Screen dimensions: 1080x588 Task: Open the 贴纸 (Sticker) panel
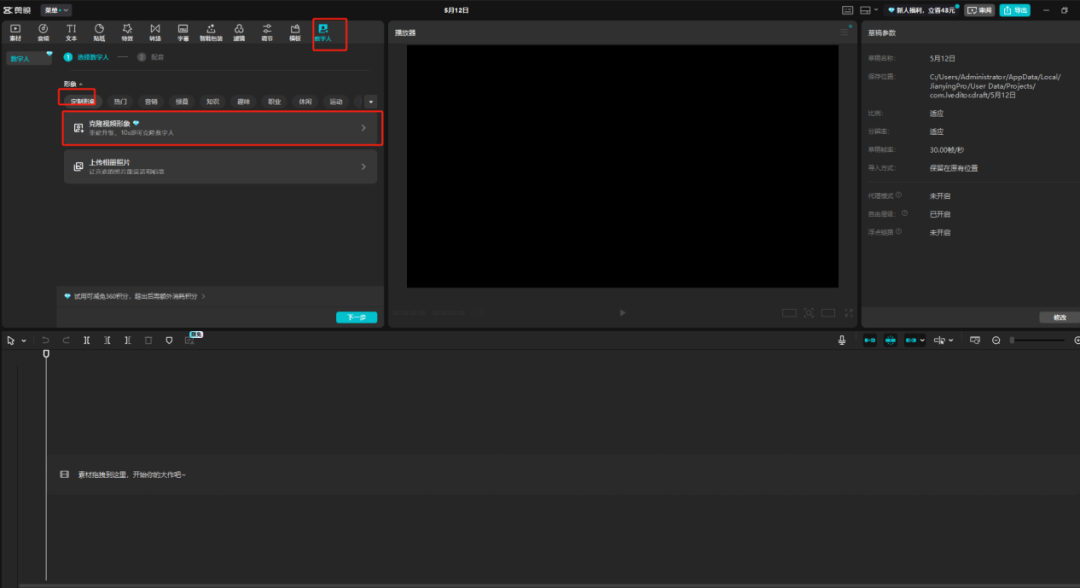[x=99, y=32]
